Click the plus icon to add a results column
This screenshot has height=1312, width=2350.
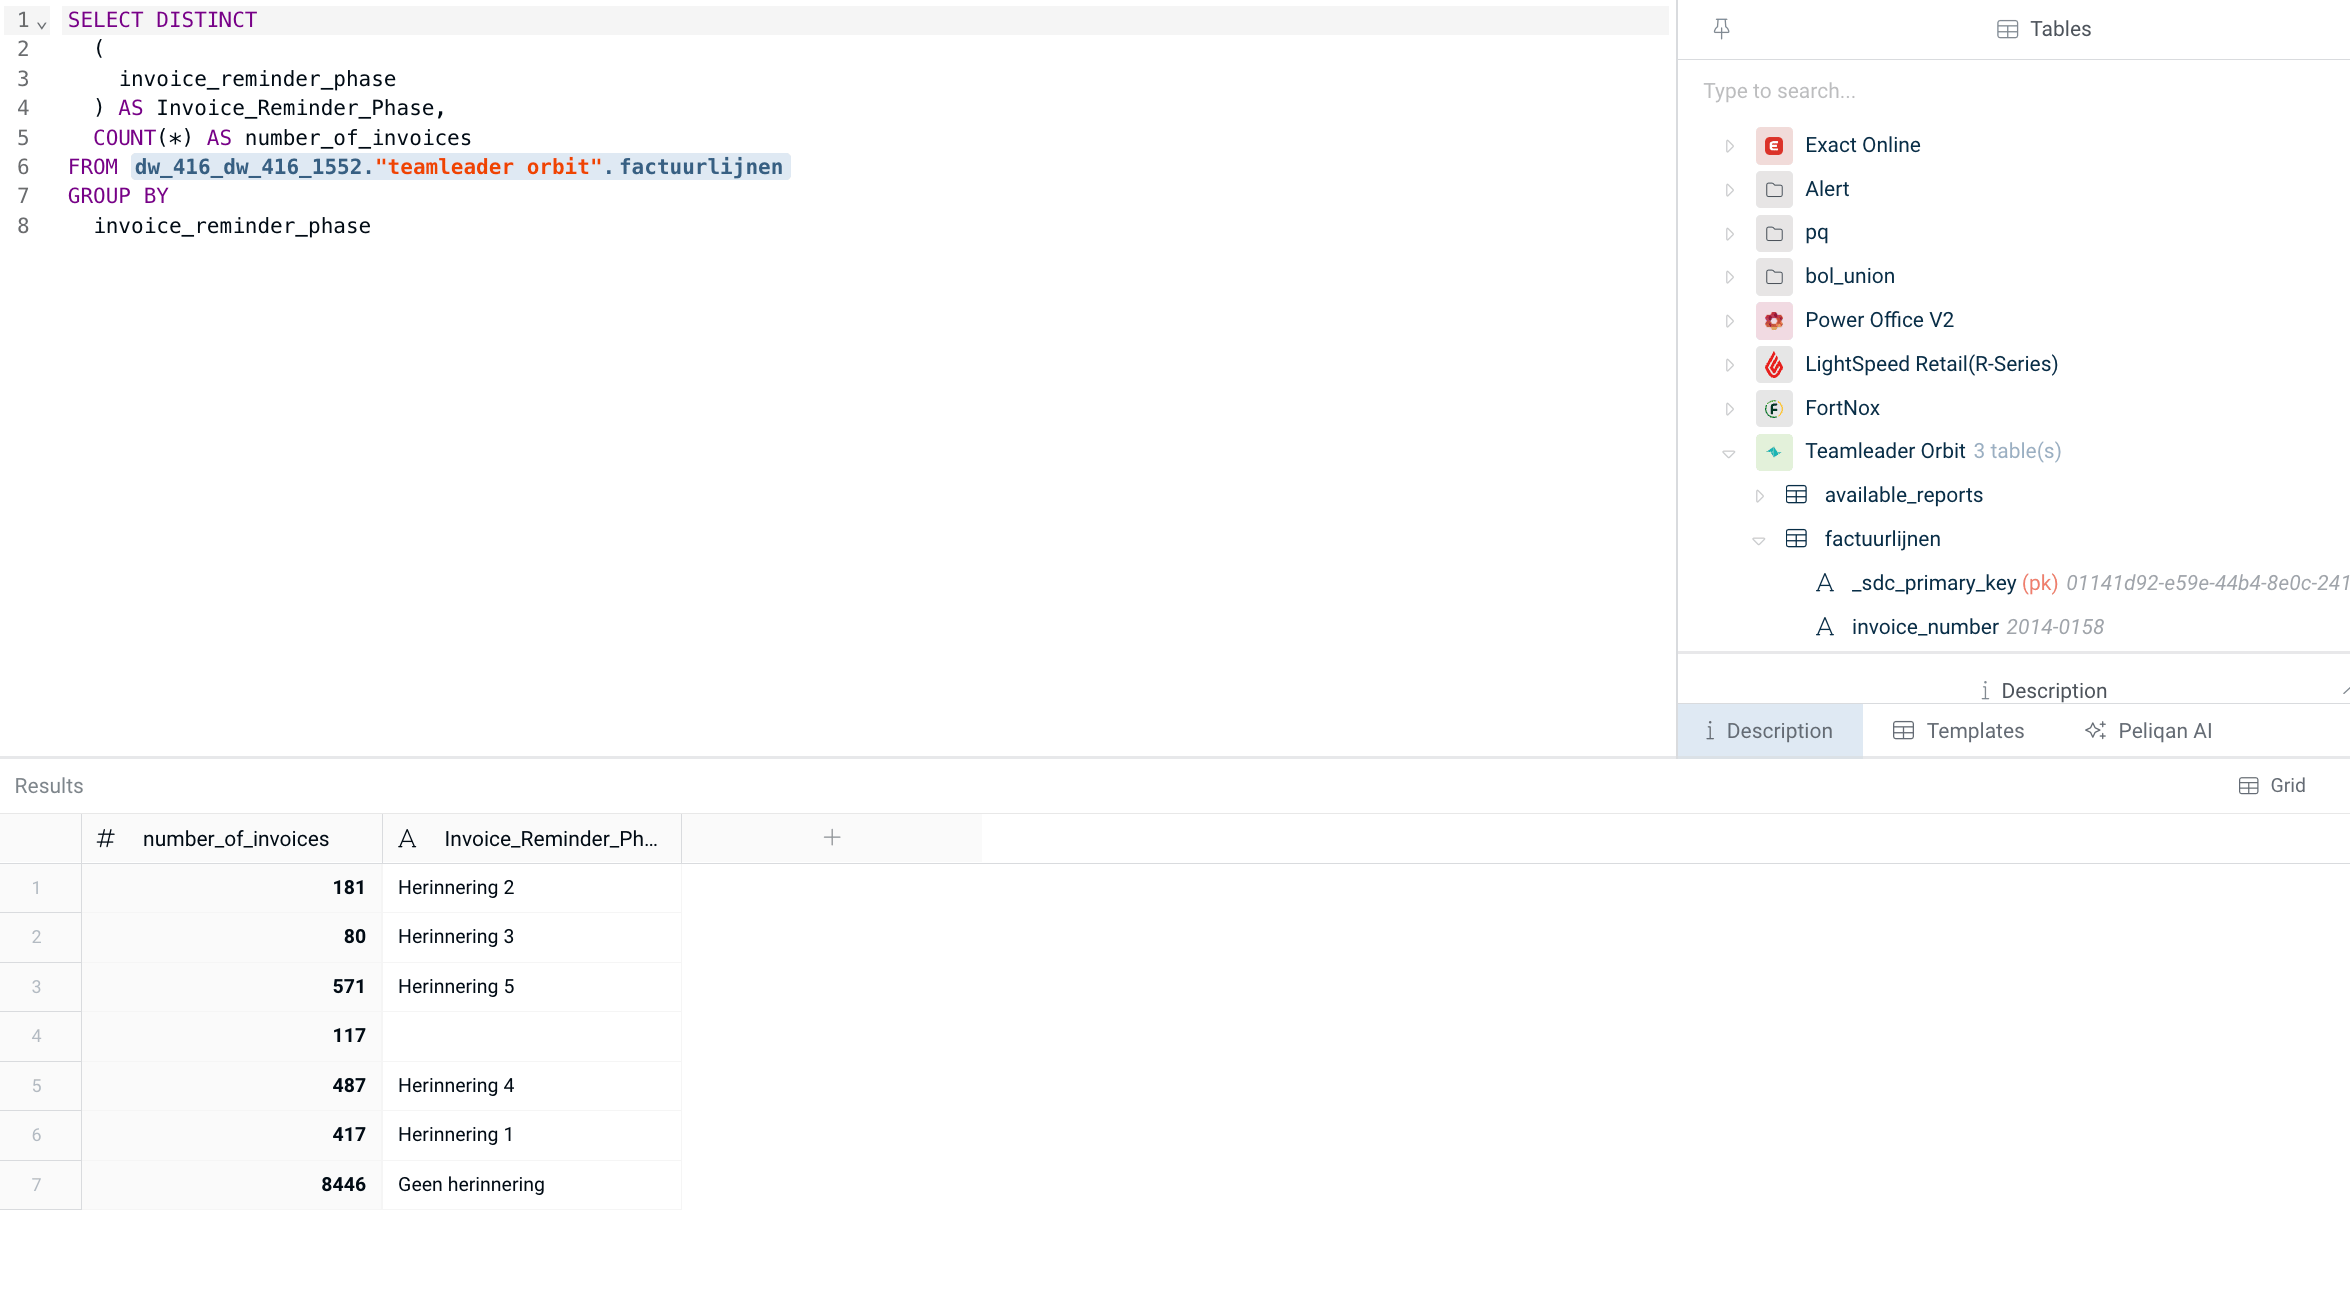(x=832, y=838)
